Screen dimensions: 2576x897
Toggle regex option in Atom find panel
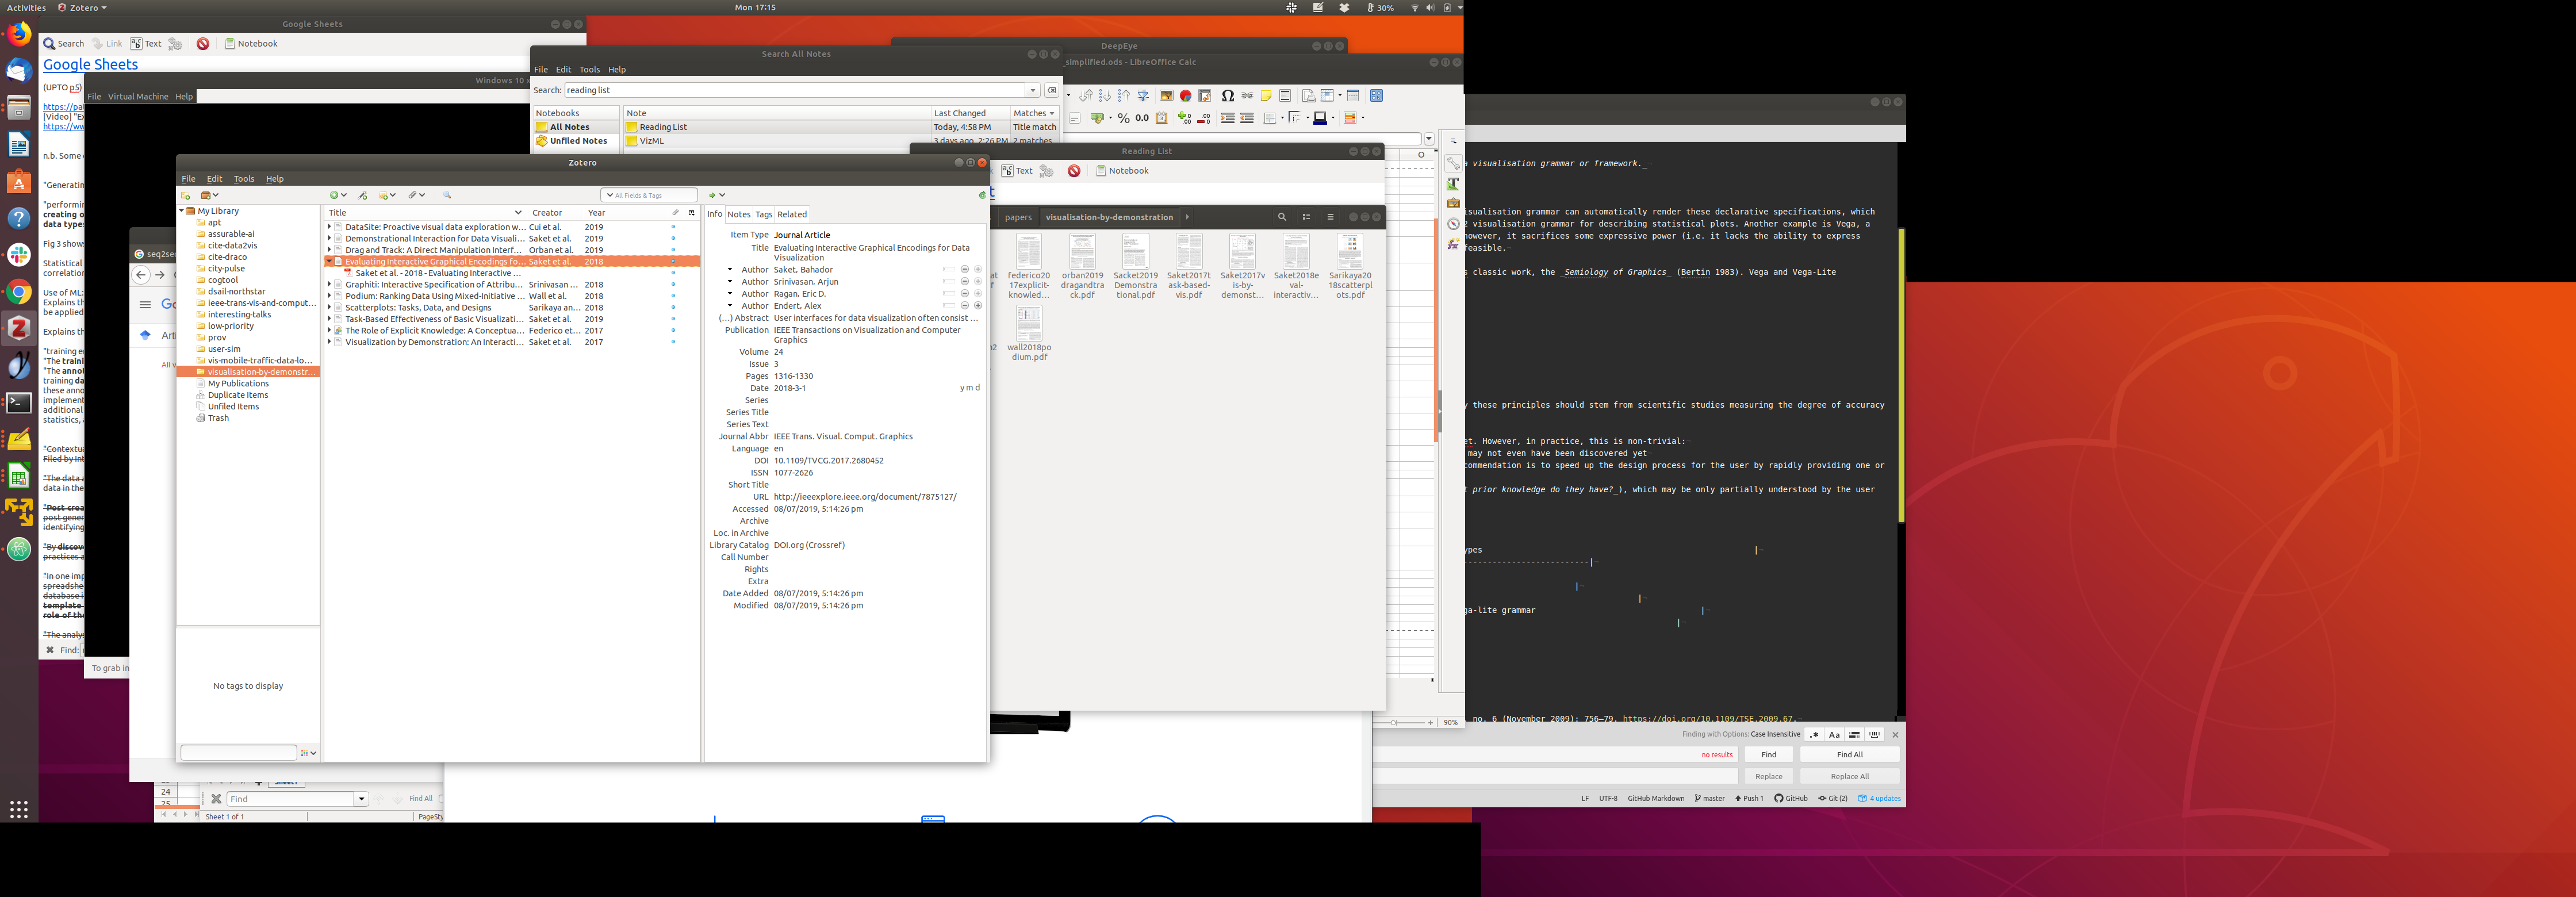pyautogui.click(x=1814, y=735)
